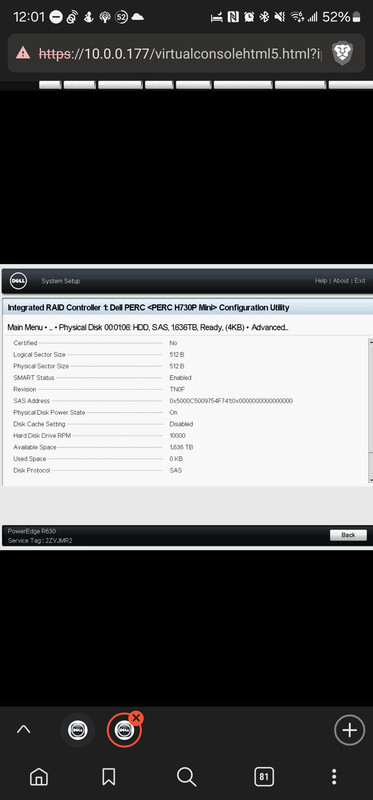Select Available Space '1.636 TB'
The height and width of the screenshot is (800, 373).
(181, 447)
